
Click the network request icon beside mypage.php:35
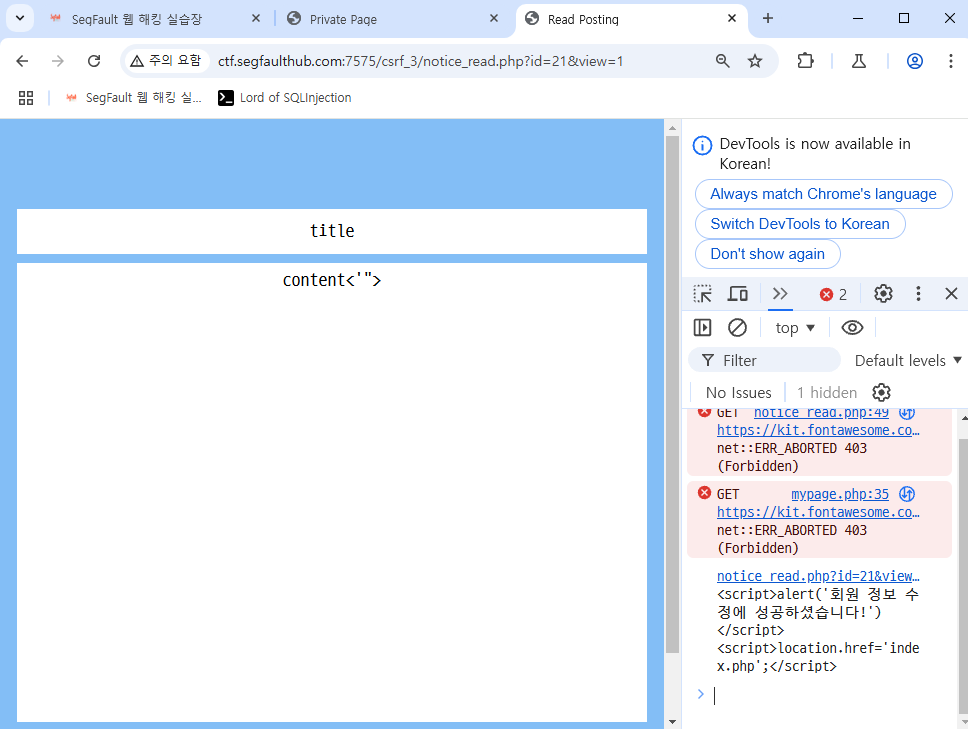[x=907, y=494]
